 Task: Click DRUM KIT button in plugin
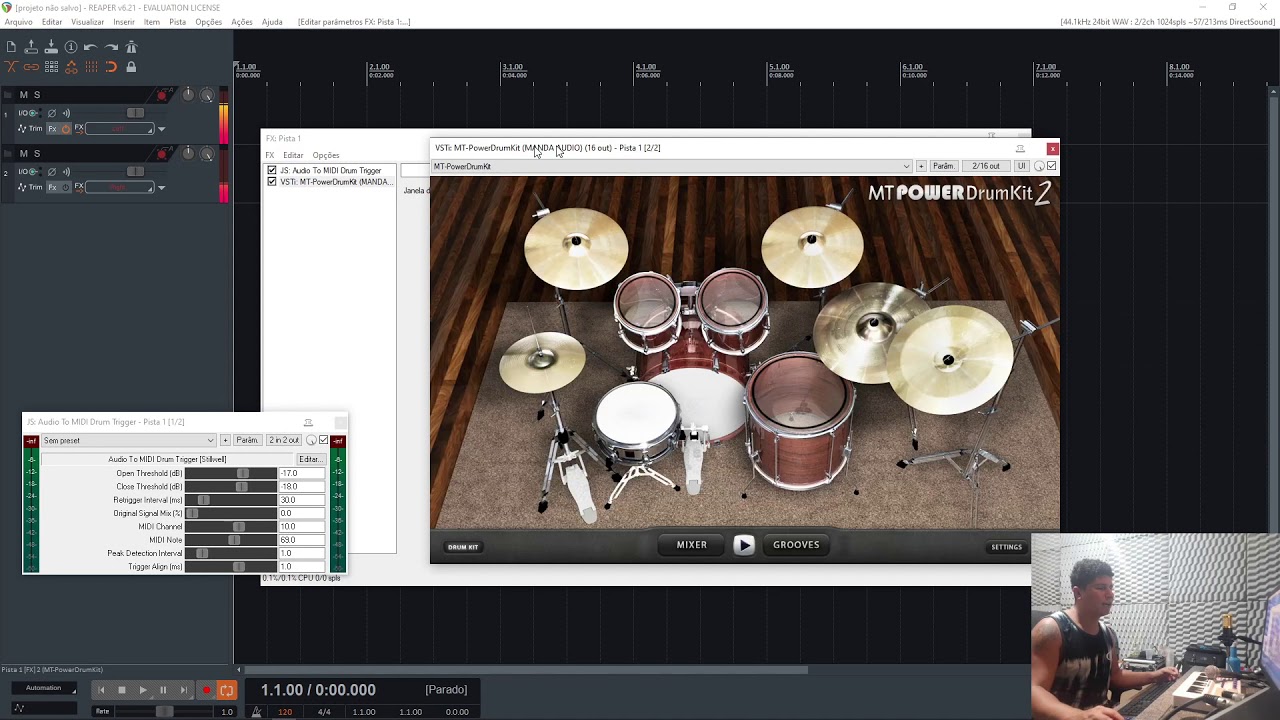click(x=463, y=547)
